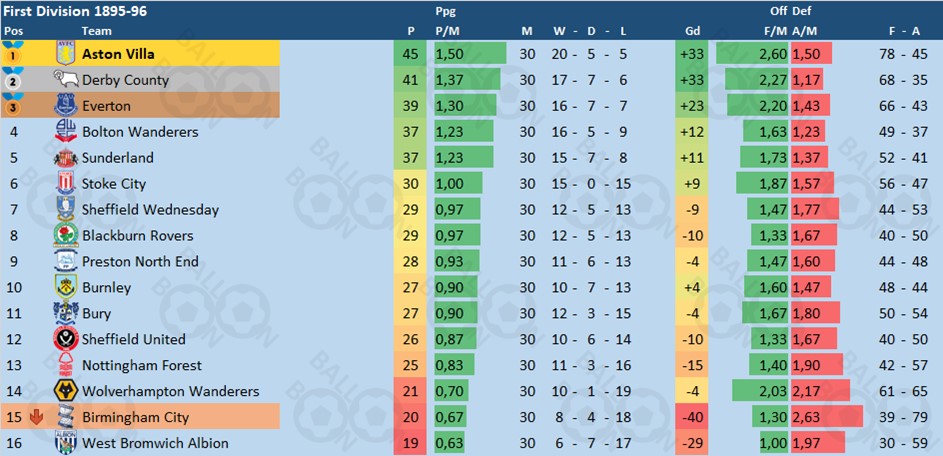Click the Sunderland club crest
Screen dimensions: 943x456
(66, 158)
